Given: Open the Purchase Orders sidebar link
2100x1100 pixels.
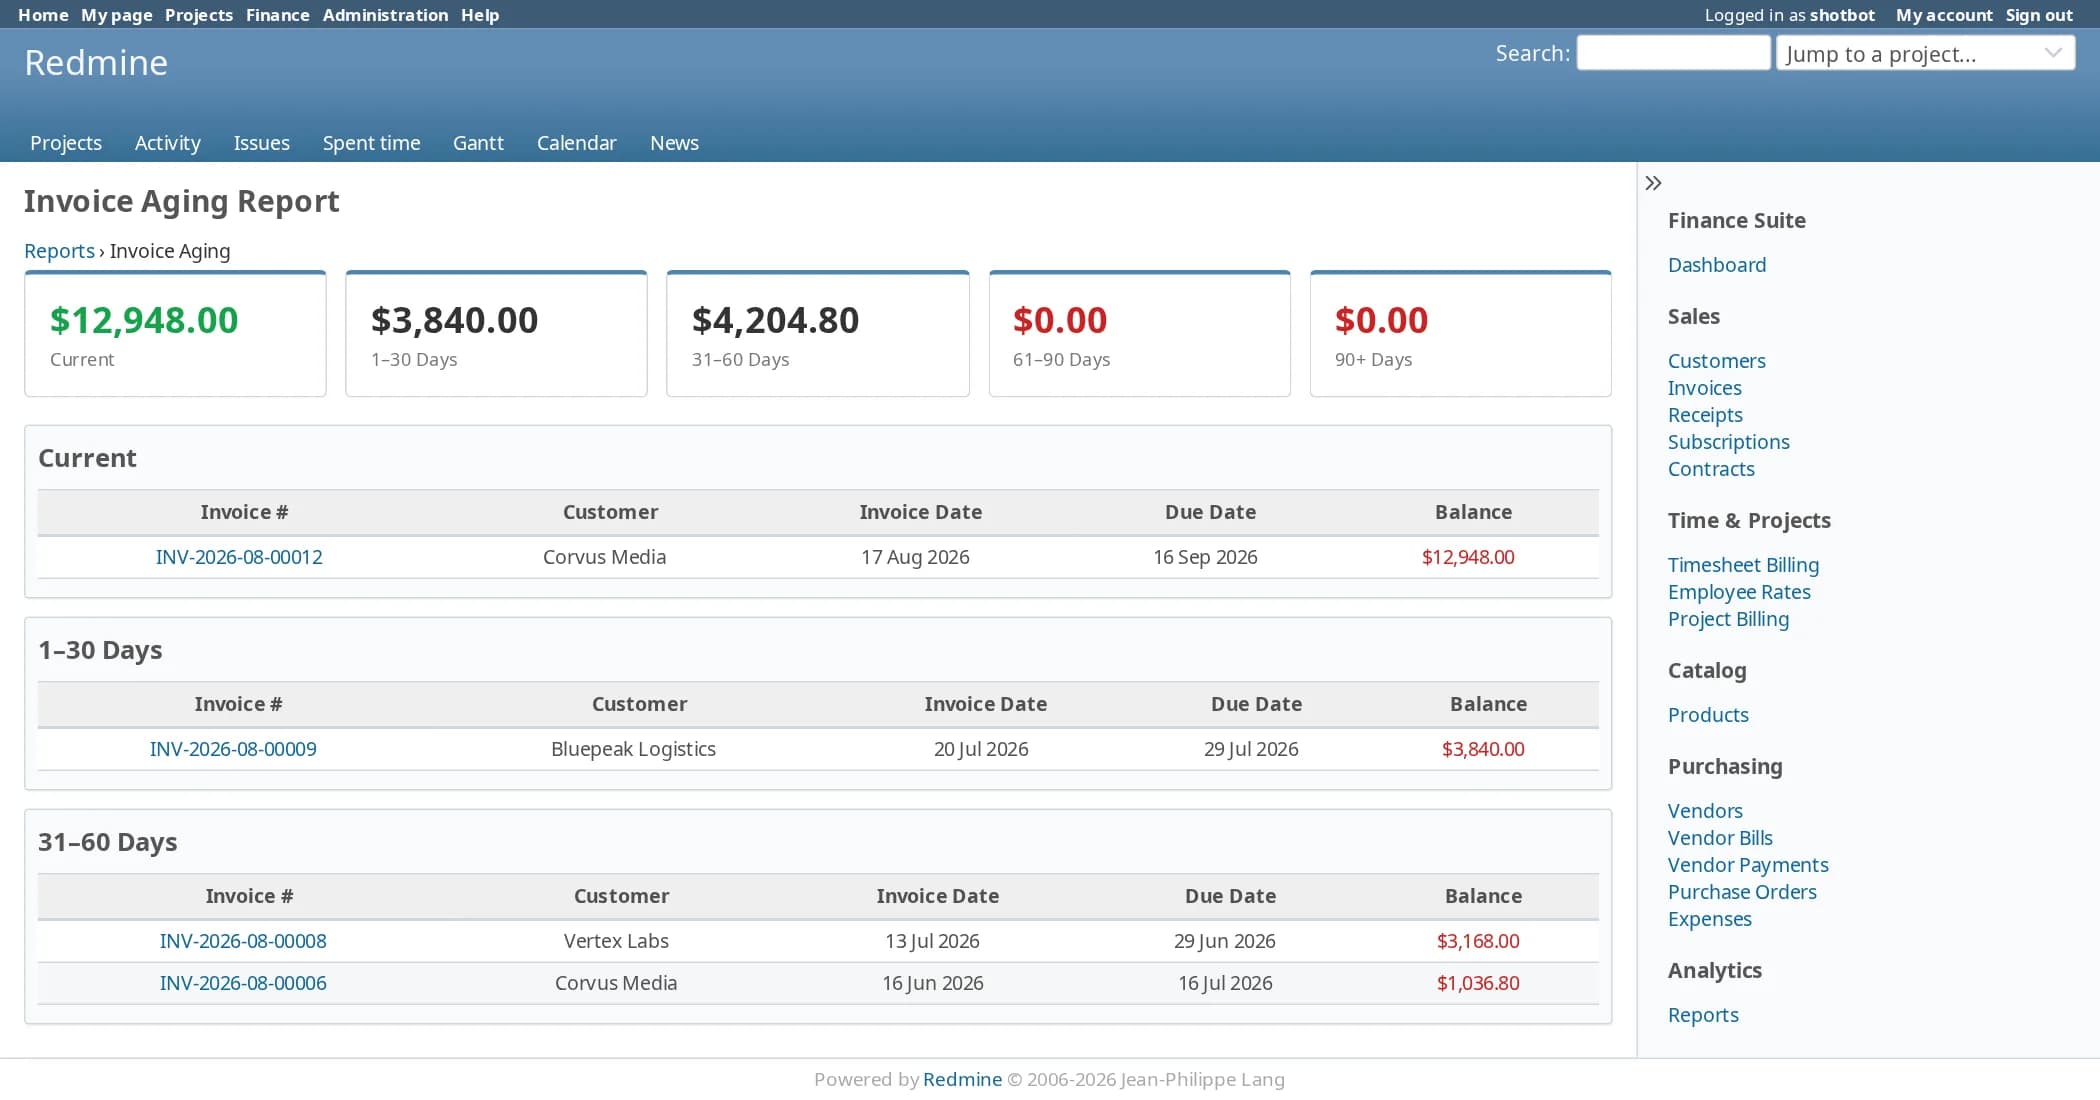Looking at the screenshot, I should coord(1742,892).
